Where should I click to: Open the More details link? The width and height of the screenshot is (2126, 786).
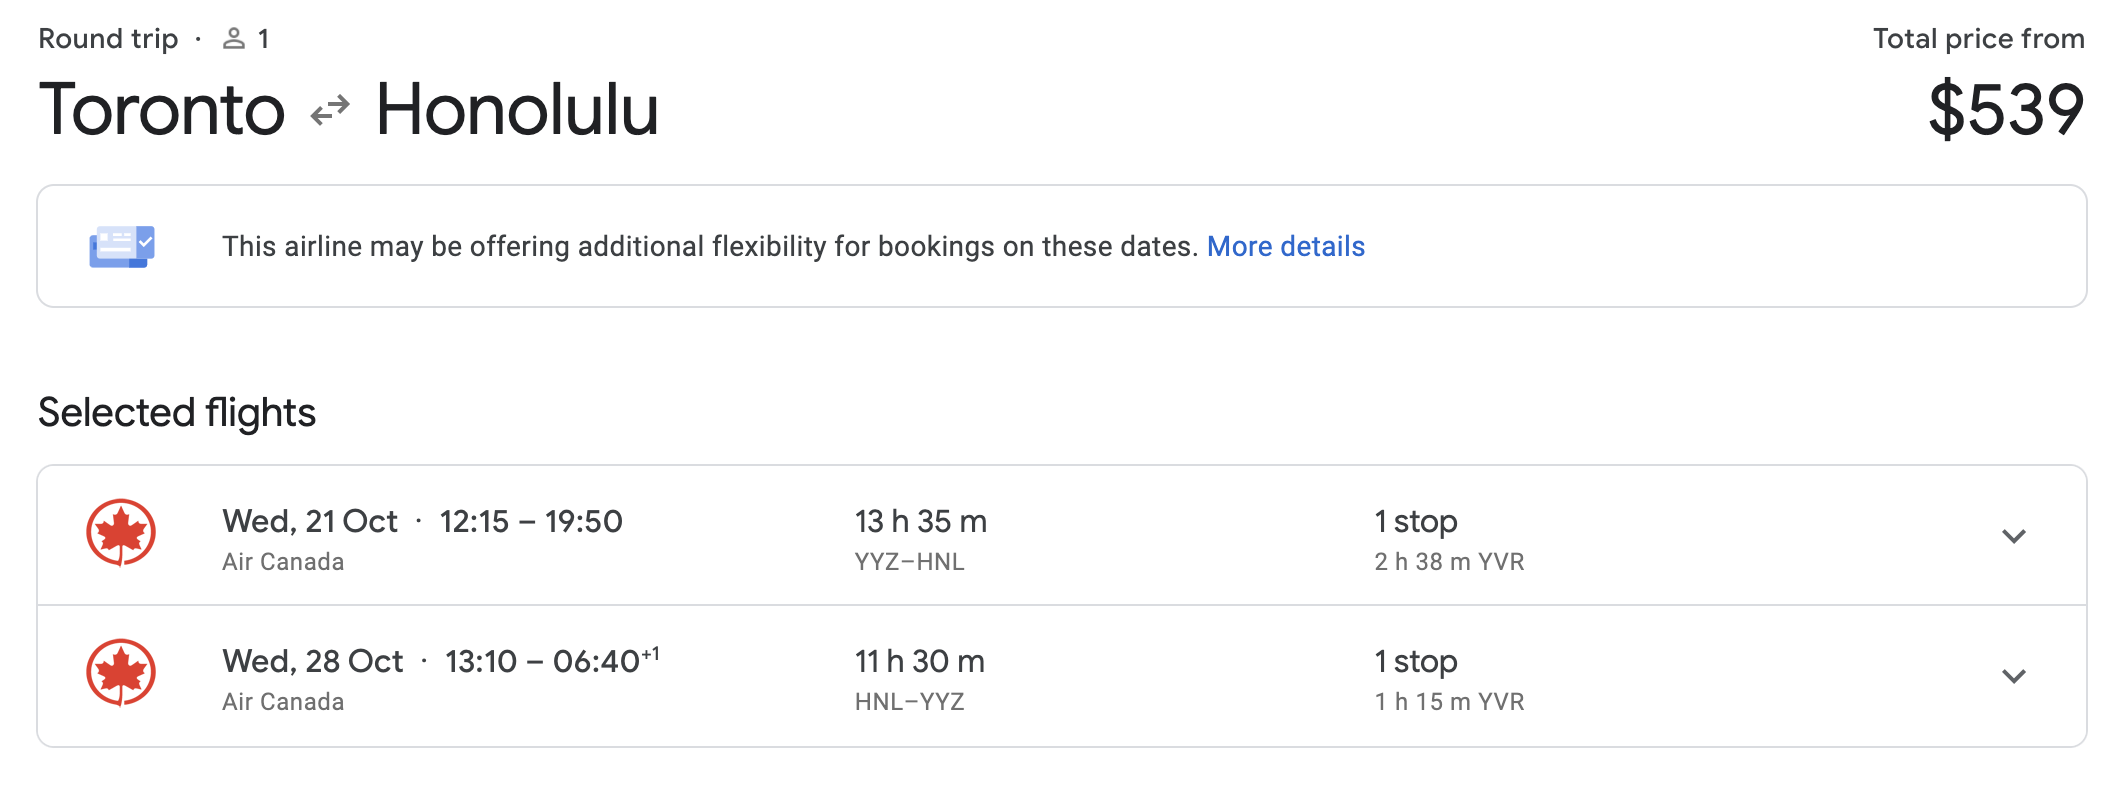click(1285, 246)
